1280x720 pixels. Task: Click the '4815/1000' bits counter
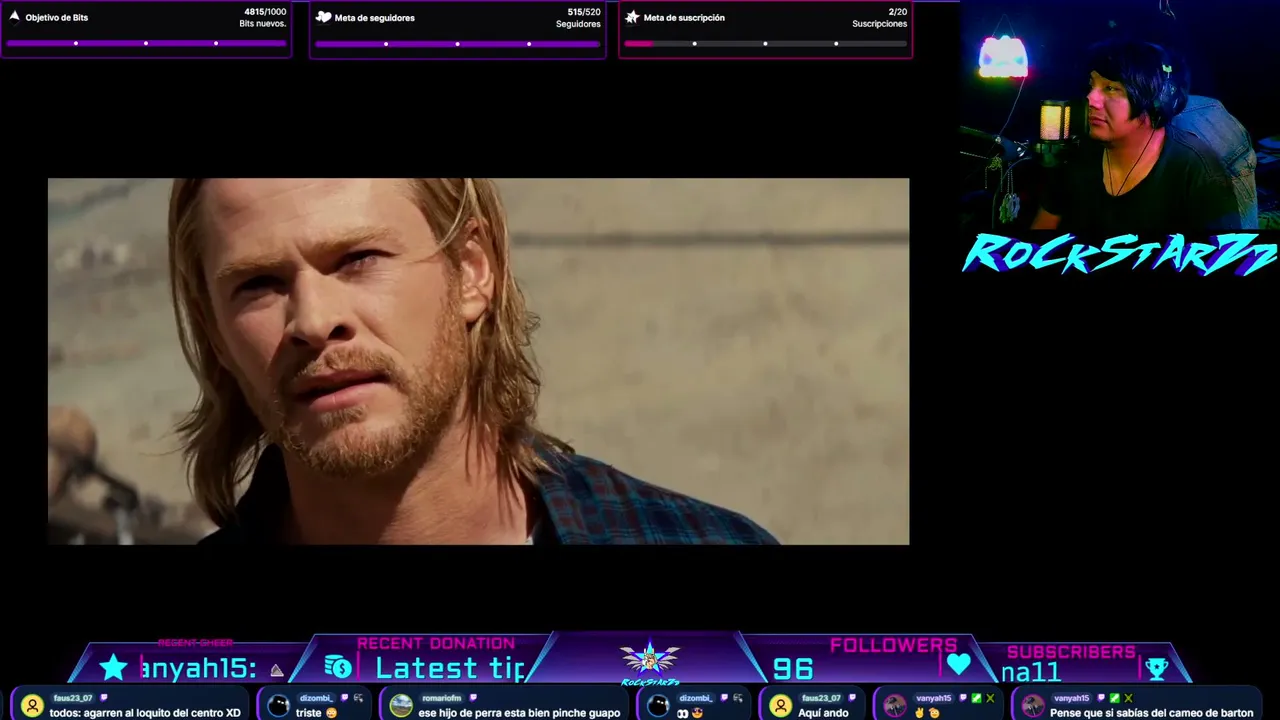point(265,12)
